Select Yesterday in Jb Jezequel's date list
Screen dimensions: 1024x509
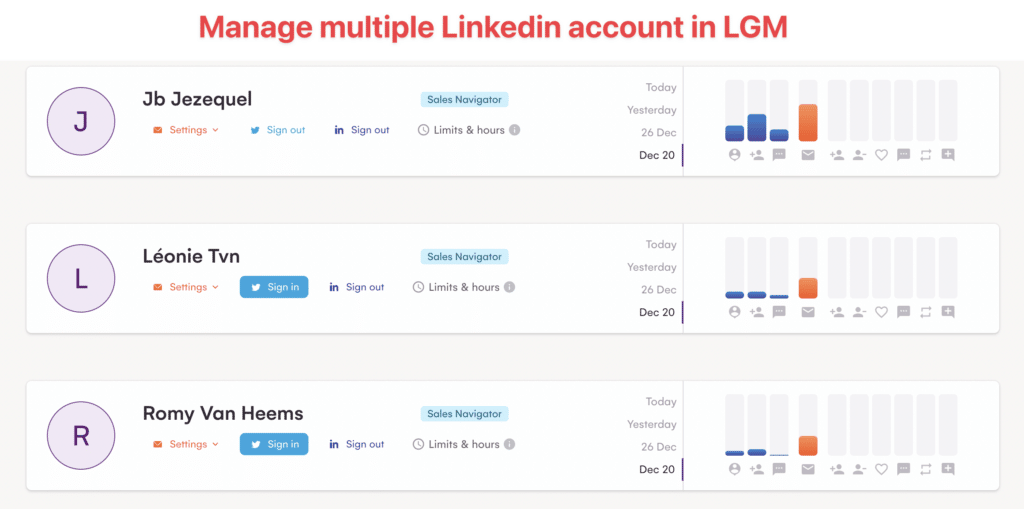[652, 110]
